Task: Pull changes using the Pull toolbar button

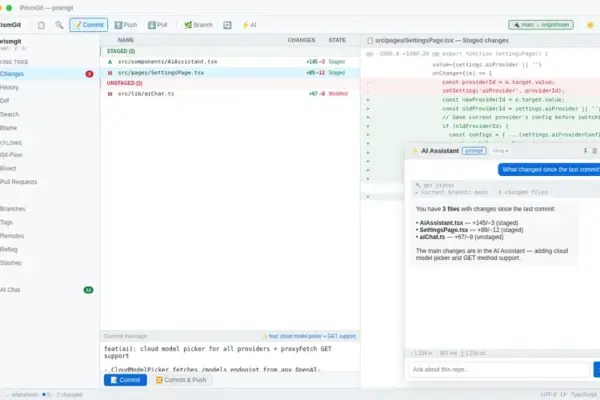Action: pos(158,25)
